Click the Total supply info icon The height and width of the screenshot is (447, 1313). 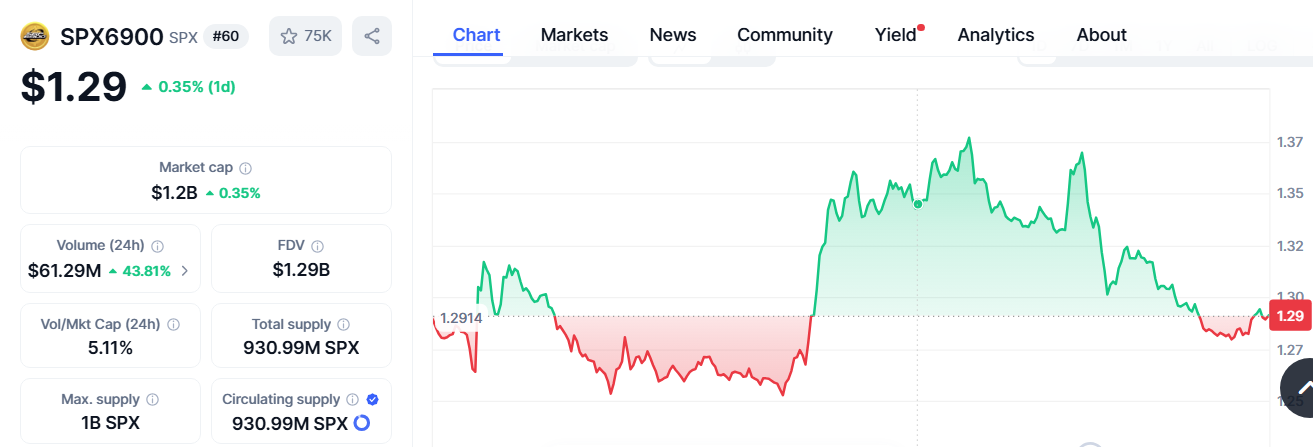coord(344,325)
